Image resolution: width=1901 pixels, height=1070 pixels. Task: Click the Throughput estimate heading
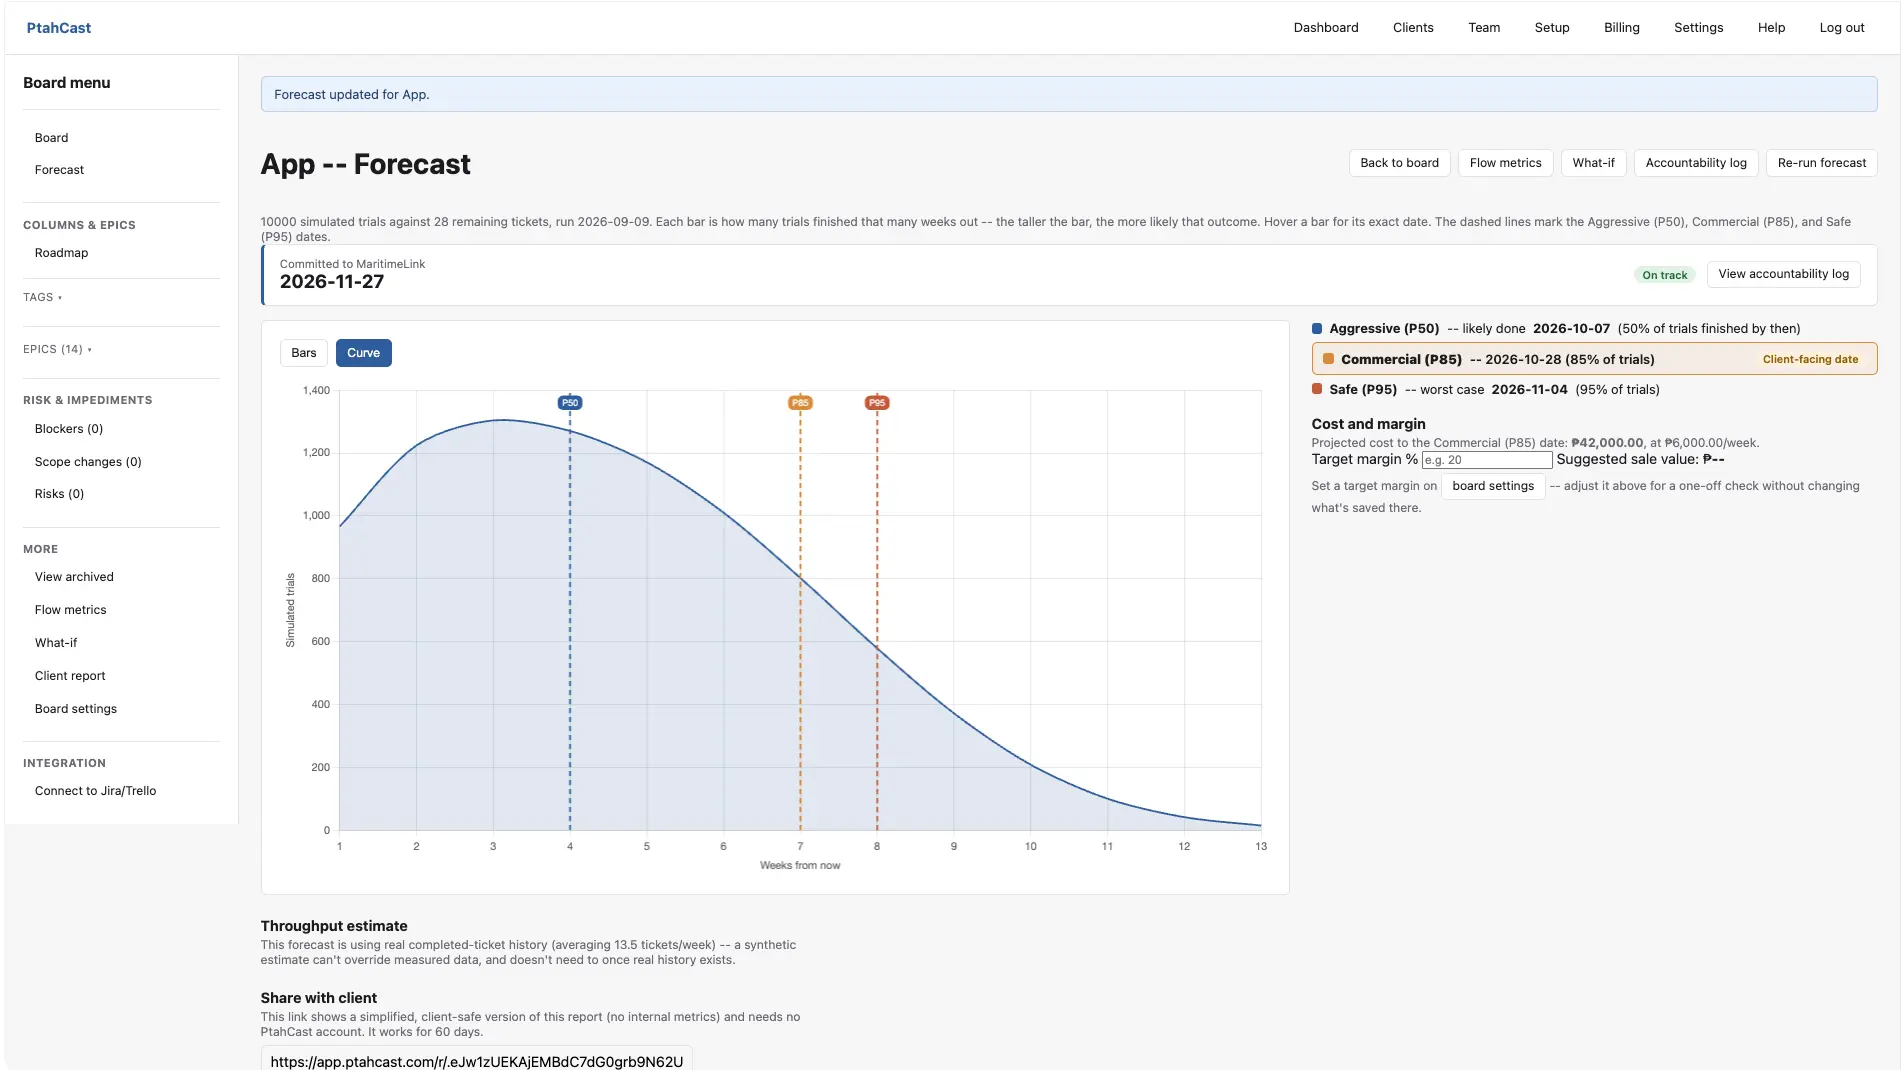pyautogui.click(x=334, y=926)
